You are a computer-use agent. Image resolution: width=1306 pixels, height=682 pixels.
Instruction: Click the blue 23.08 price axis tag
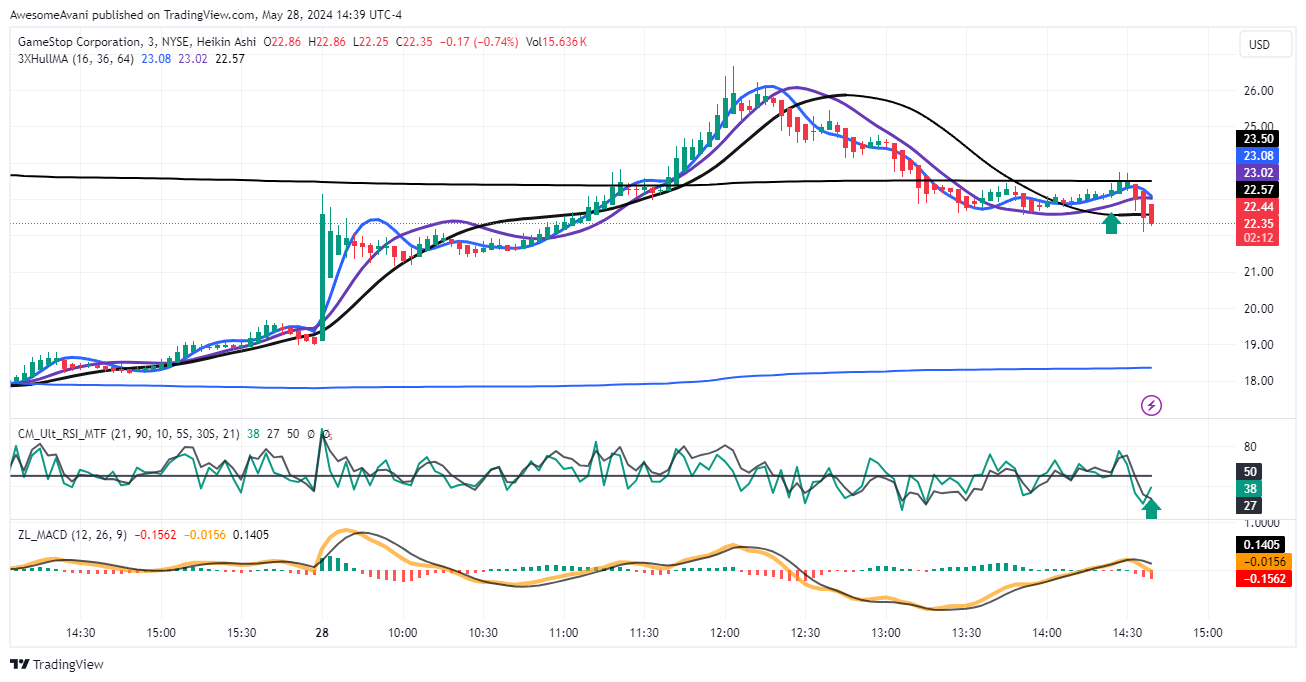coord(1257,156)
